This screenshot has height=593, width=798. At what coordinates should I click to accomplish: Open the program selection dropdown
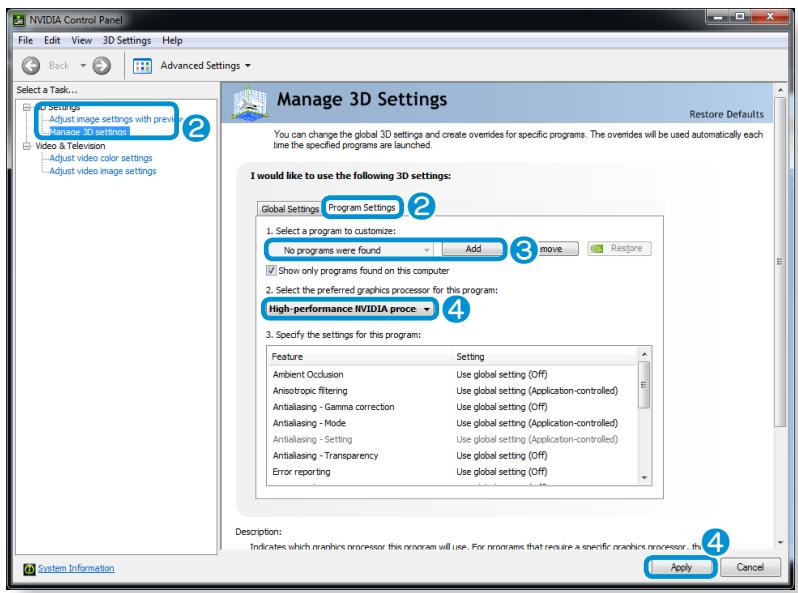pos(350,250)
